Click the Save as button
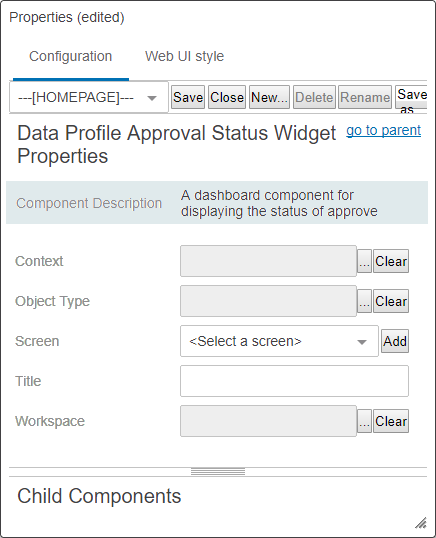 (x=412, y=97)
